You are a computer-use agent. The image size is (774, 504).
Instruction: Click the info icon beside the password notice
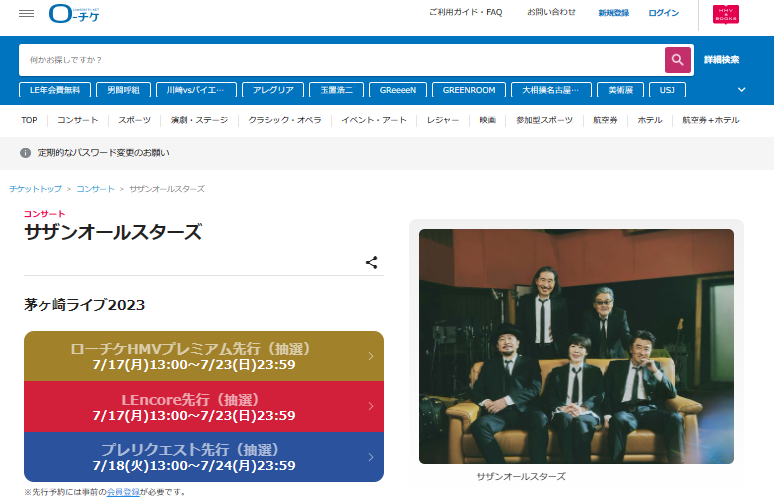tap(26, 153)
